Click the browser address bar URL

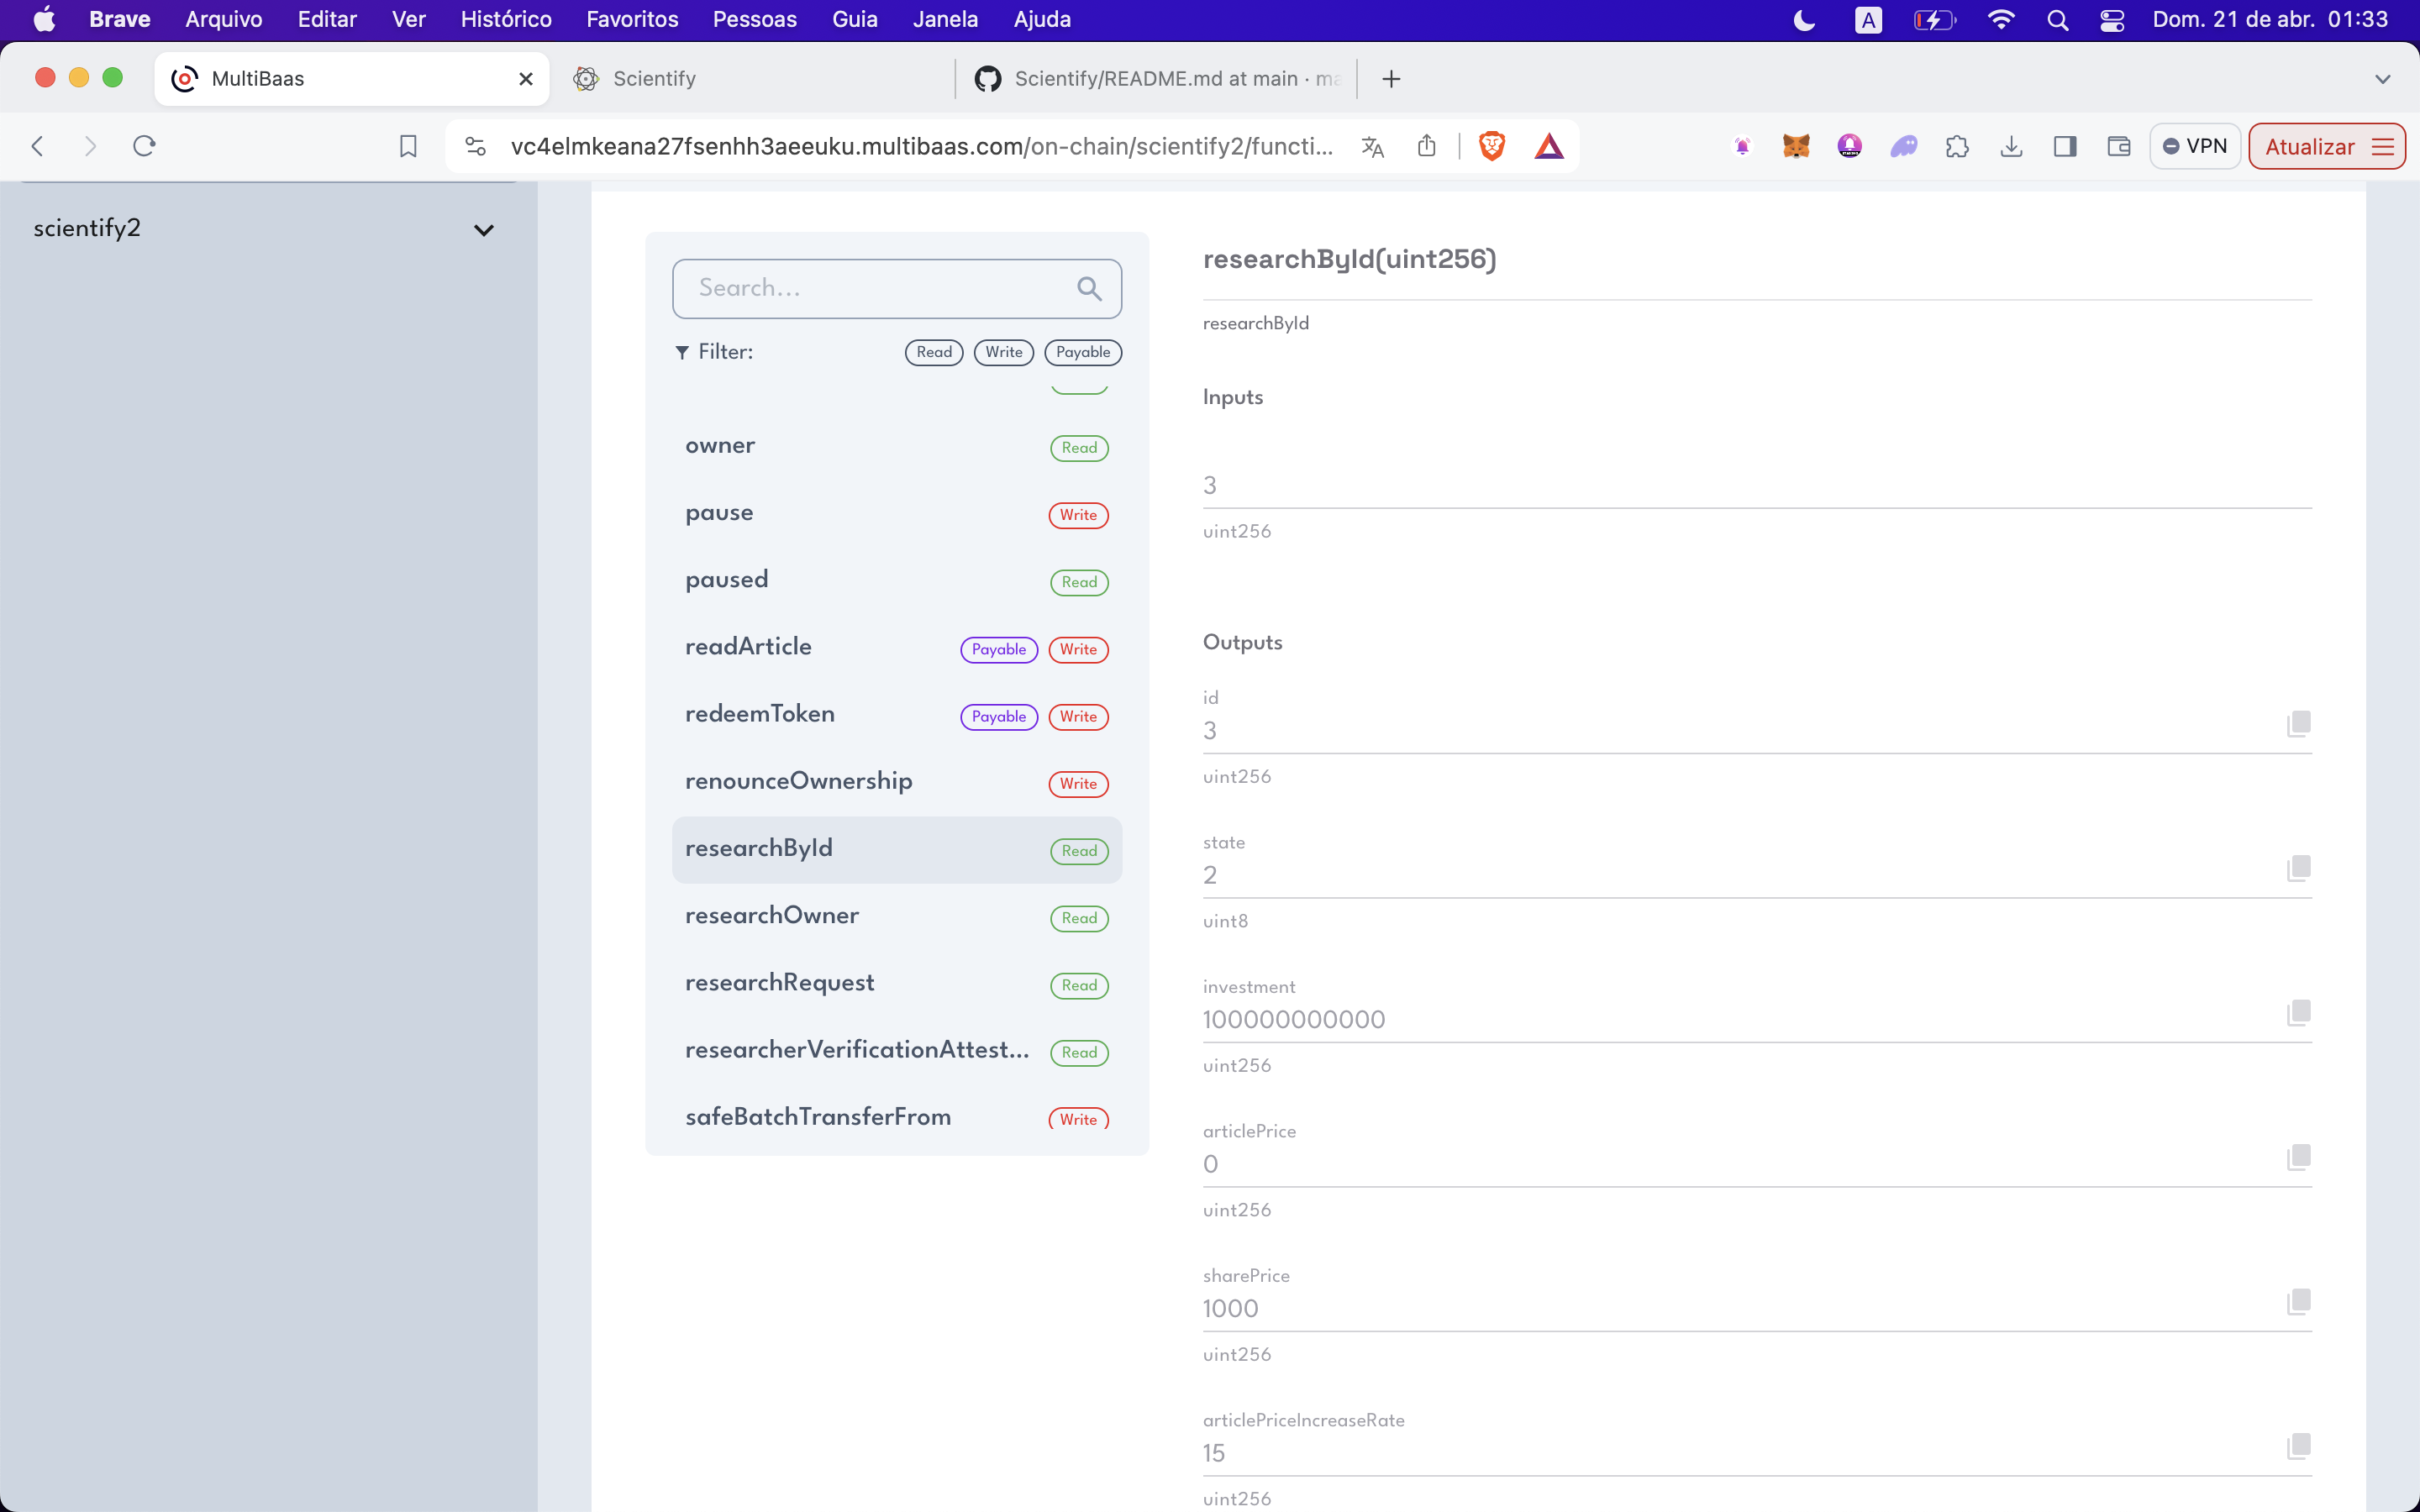[x=921, y=146]
